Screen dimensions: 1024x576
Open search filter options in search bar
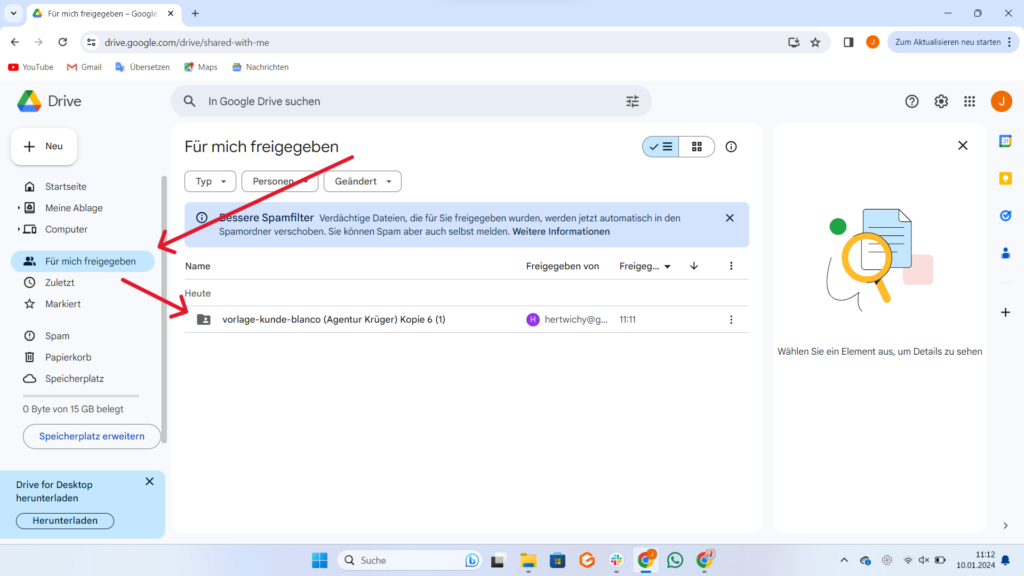point(632,101)
